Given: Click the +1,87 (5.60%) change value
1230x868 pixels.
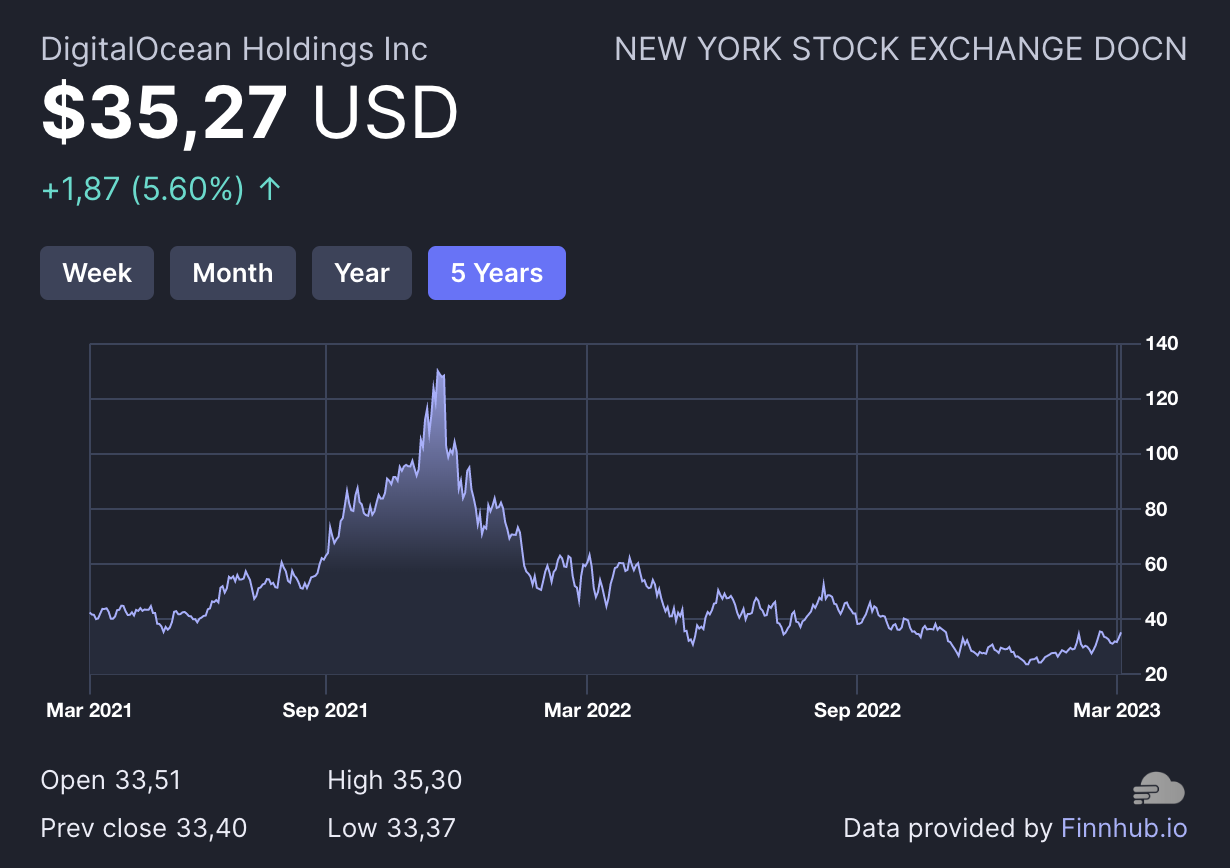Looking at the screenshot, I should (143, 189).
